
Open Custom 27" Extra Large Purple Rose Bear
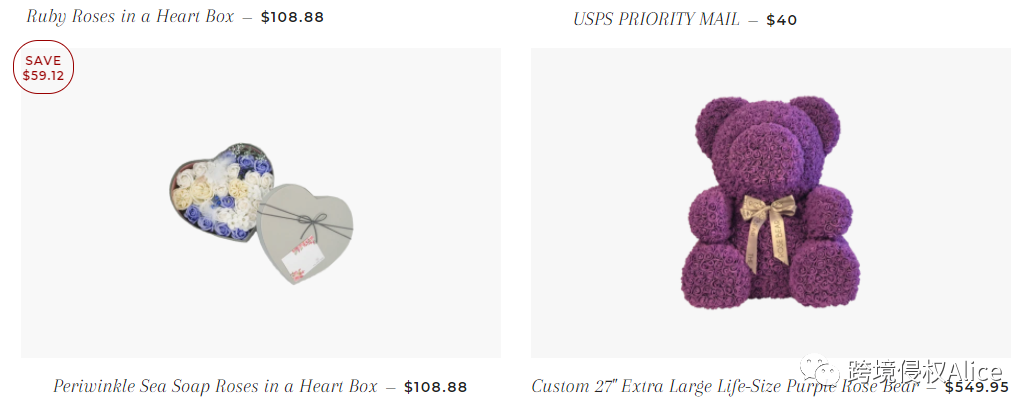click(x=725, y=387)
